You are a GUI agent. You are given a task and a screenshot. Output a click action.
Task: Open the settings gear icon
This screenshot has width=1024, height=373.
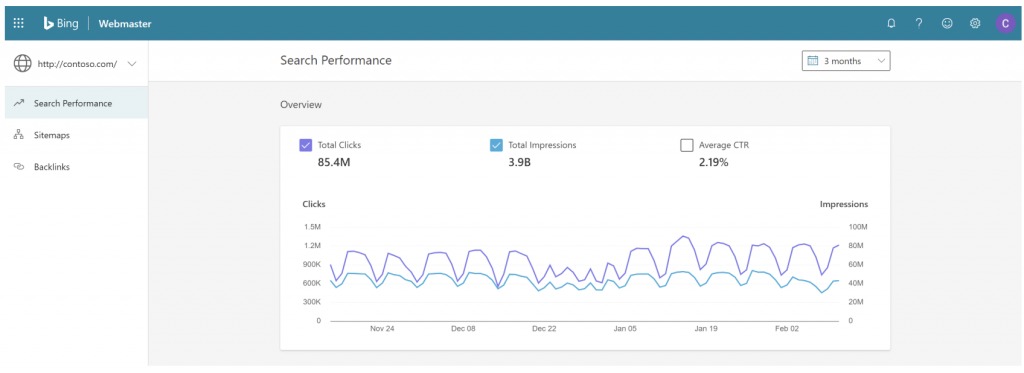coord(975,24)
